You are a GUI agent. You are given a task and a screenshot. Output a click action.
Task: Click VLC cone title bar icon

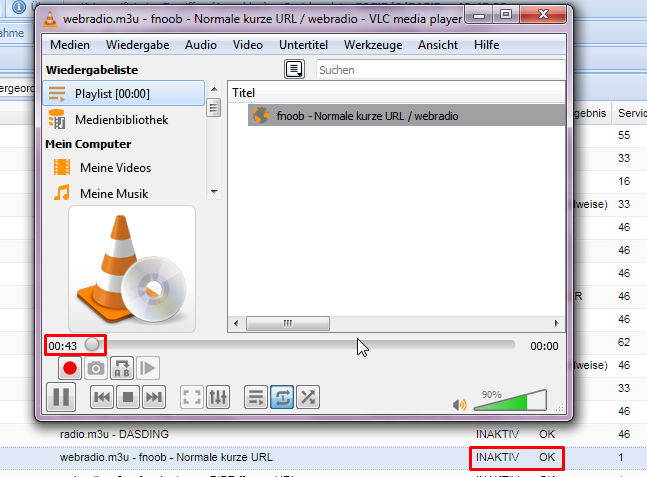point(50,19)
